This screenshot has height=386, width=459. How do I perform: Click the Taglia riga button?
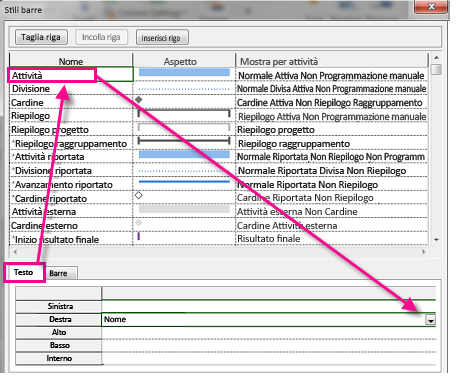tap(41, 37)
